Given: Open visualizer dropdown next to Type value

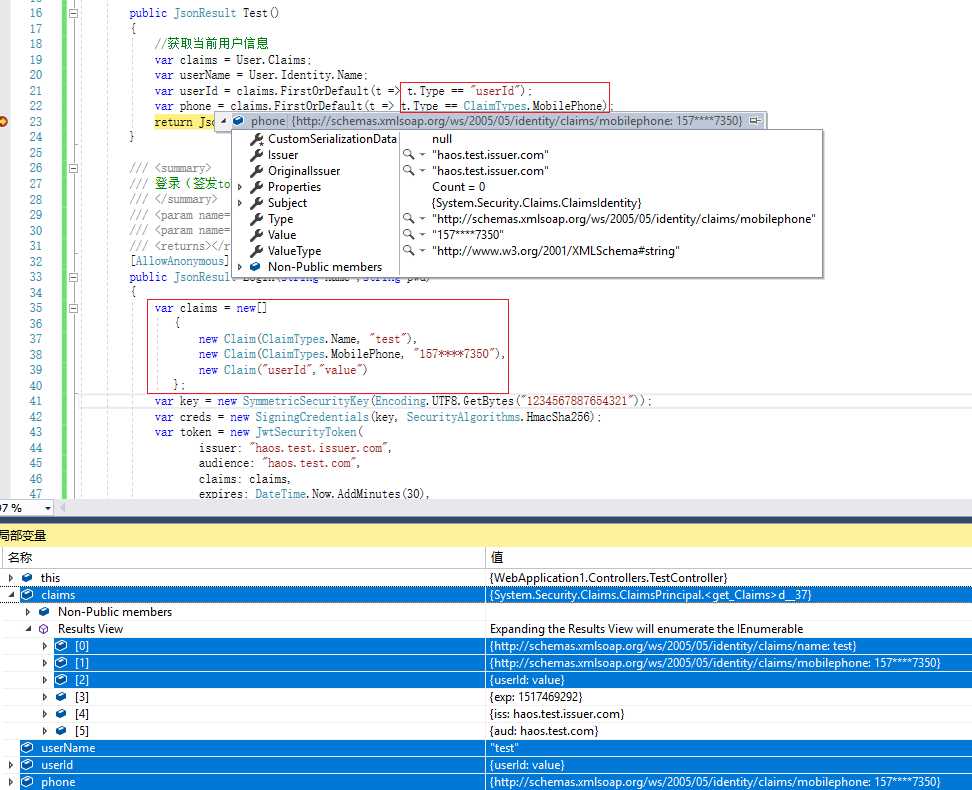Looking at the screenshot, I should coord(423,218).
